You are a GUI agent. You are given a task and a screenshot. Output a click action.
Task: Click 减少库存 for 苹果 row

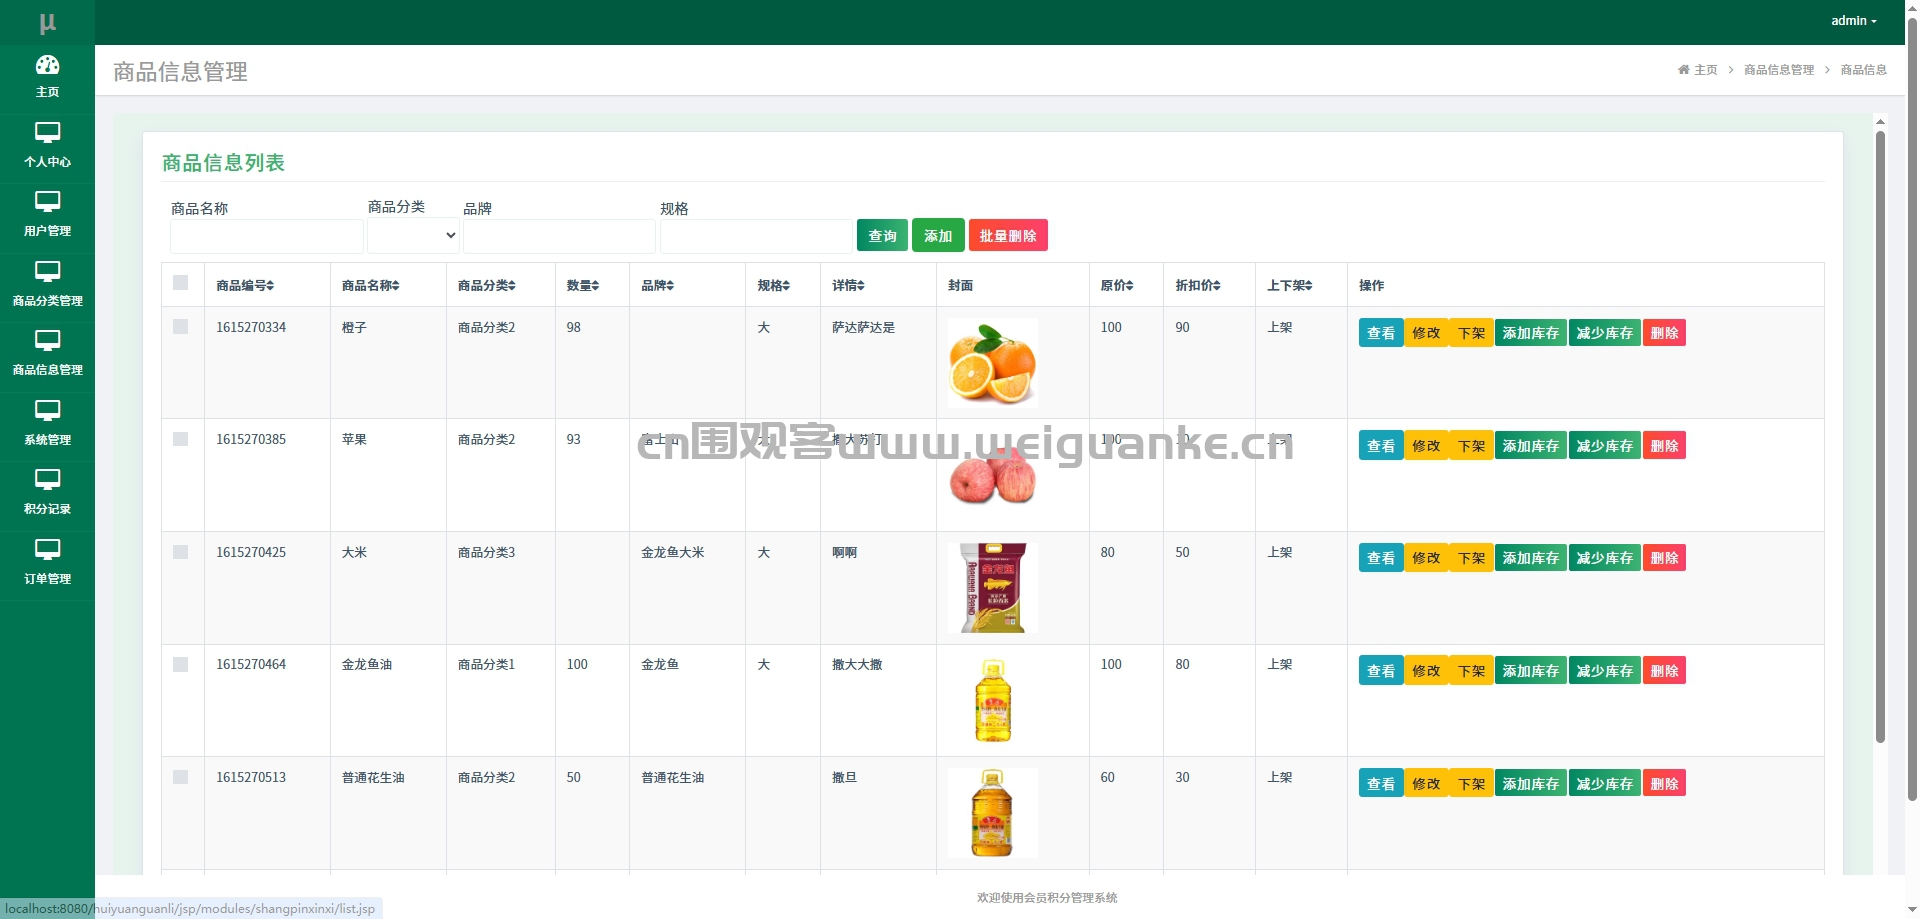pyautogui.click(x=1604, y=445)
